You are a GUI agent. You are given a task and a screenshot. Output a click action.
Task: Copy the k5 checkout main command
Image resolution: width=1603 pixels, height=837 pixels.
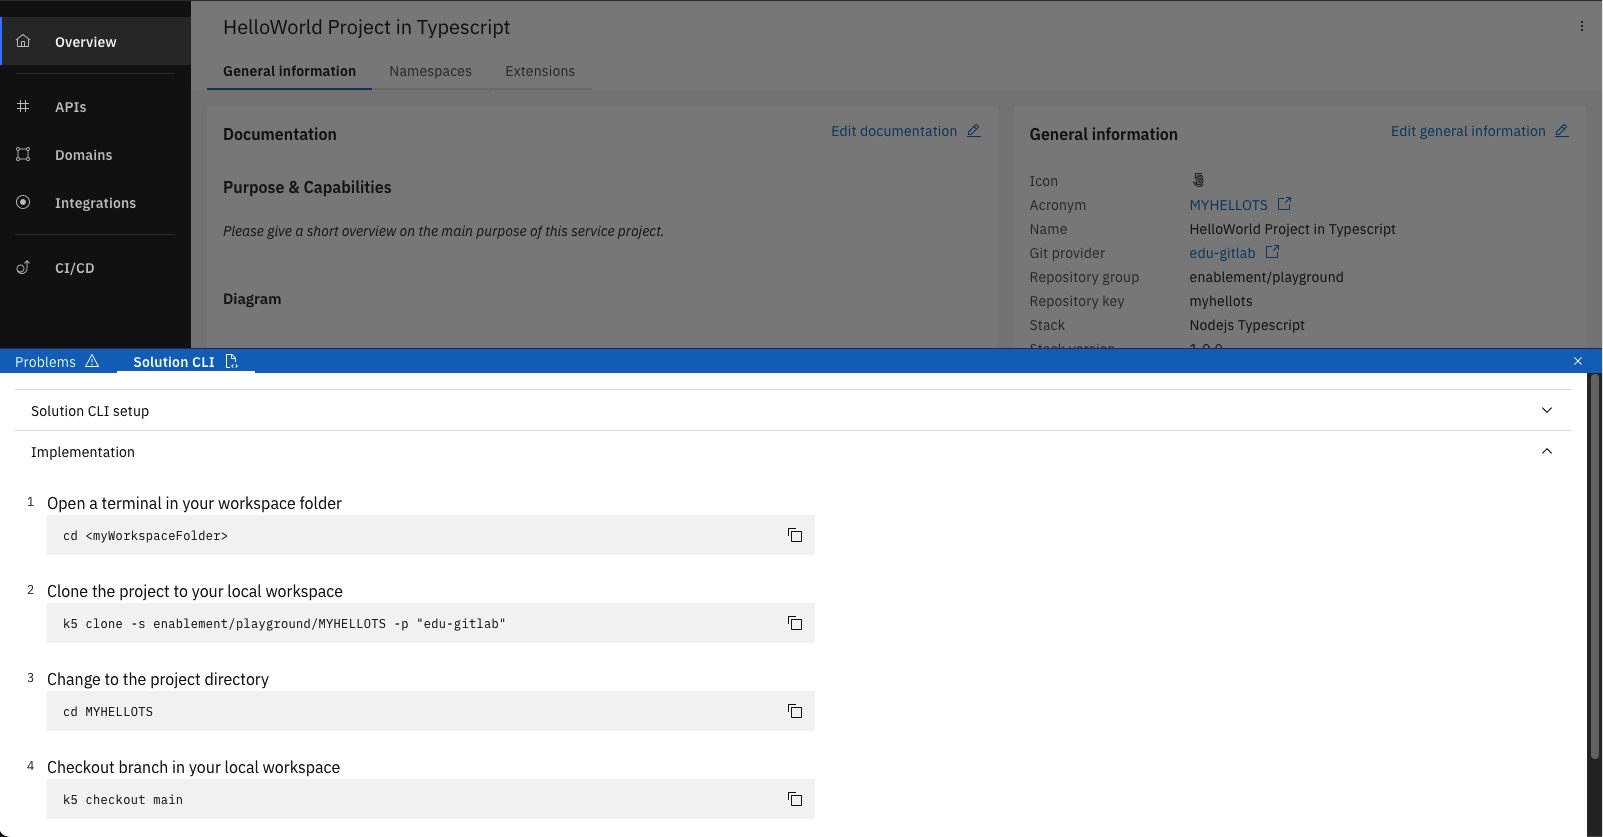tap(795, 799)
